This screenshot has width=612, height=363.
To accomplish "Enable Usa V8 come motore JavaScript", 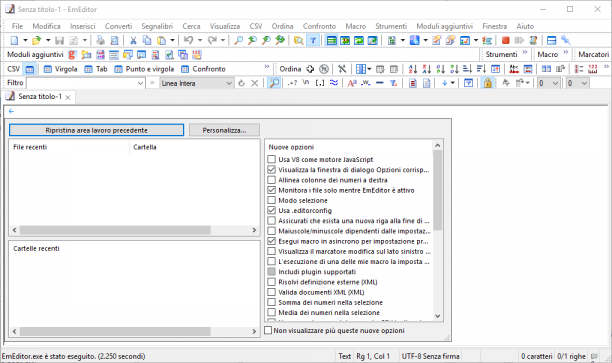I will click(272, 159).
